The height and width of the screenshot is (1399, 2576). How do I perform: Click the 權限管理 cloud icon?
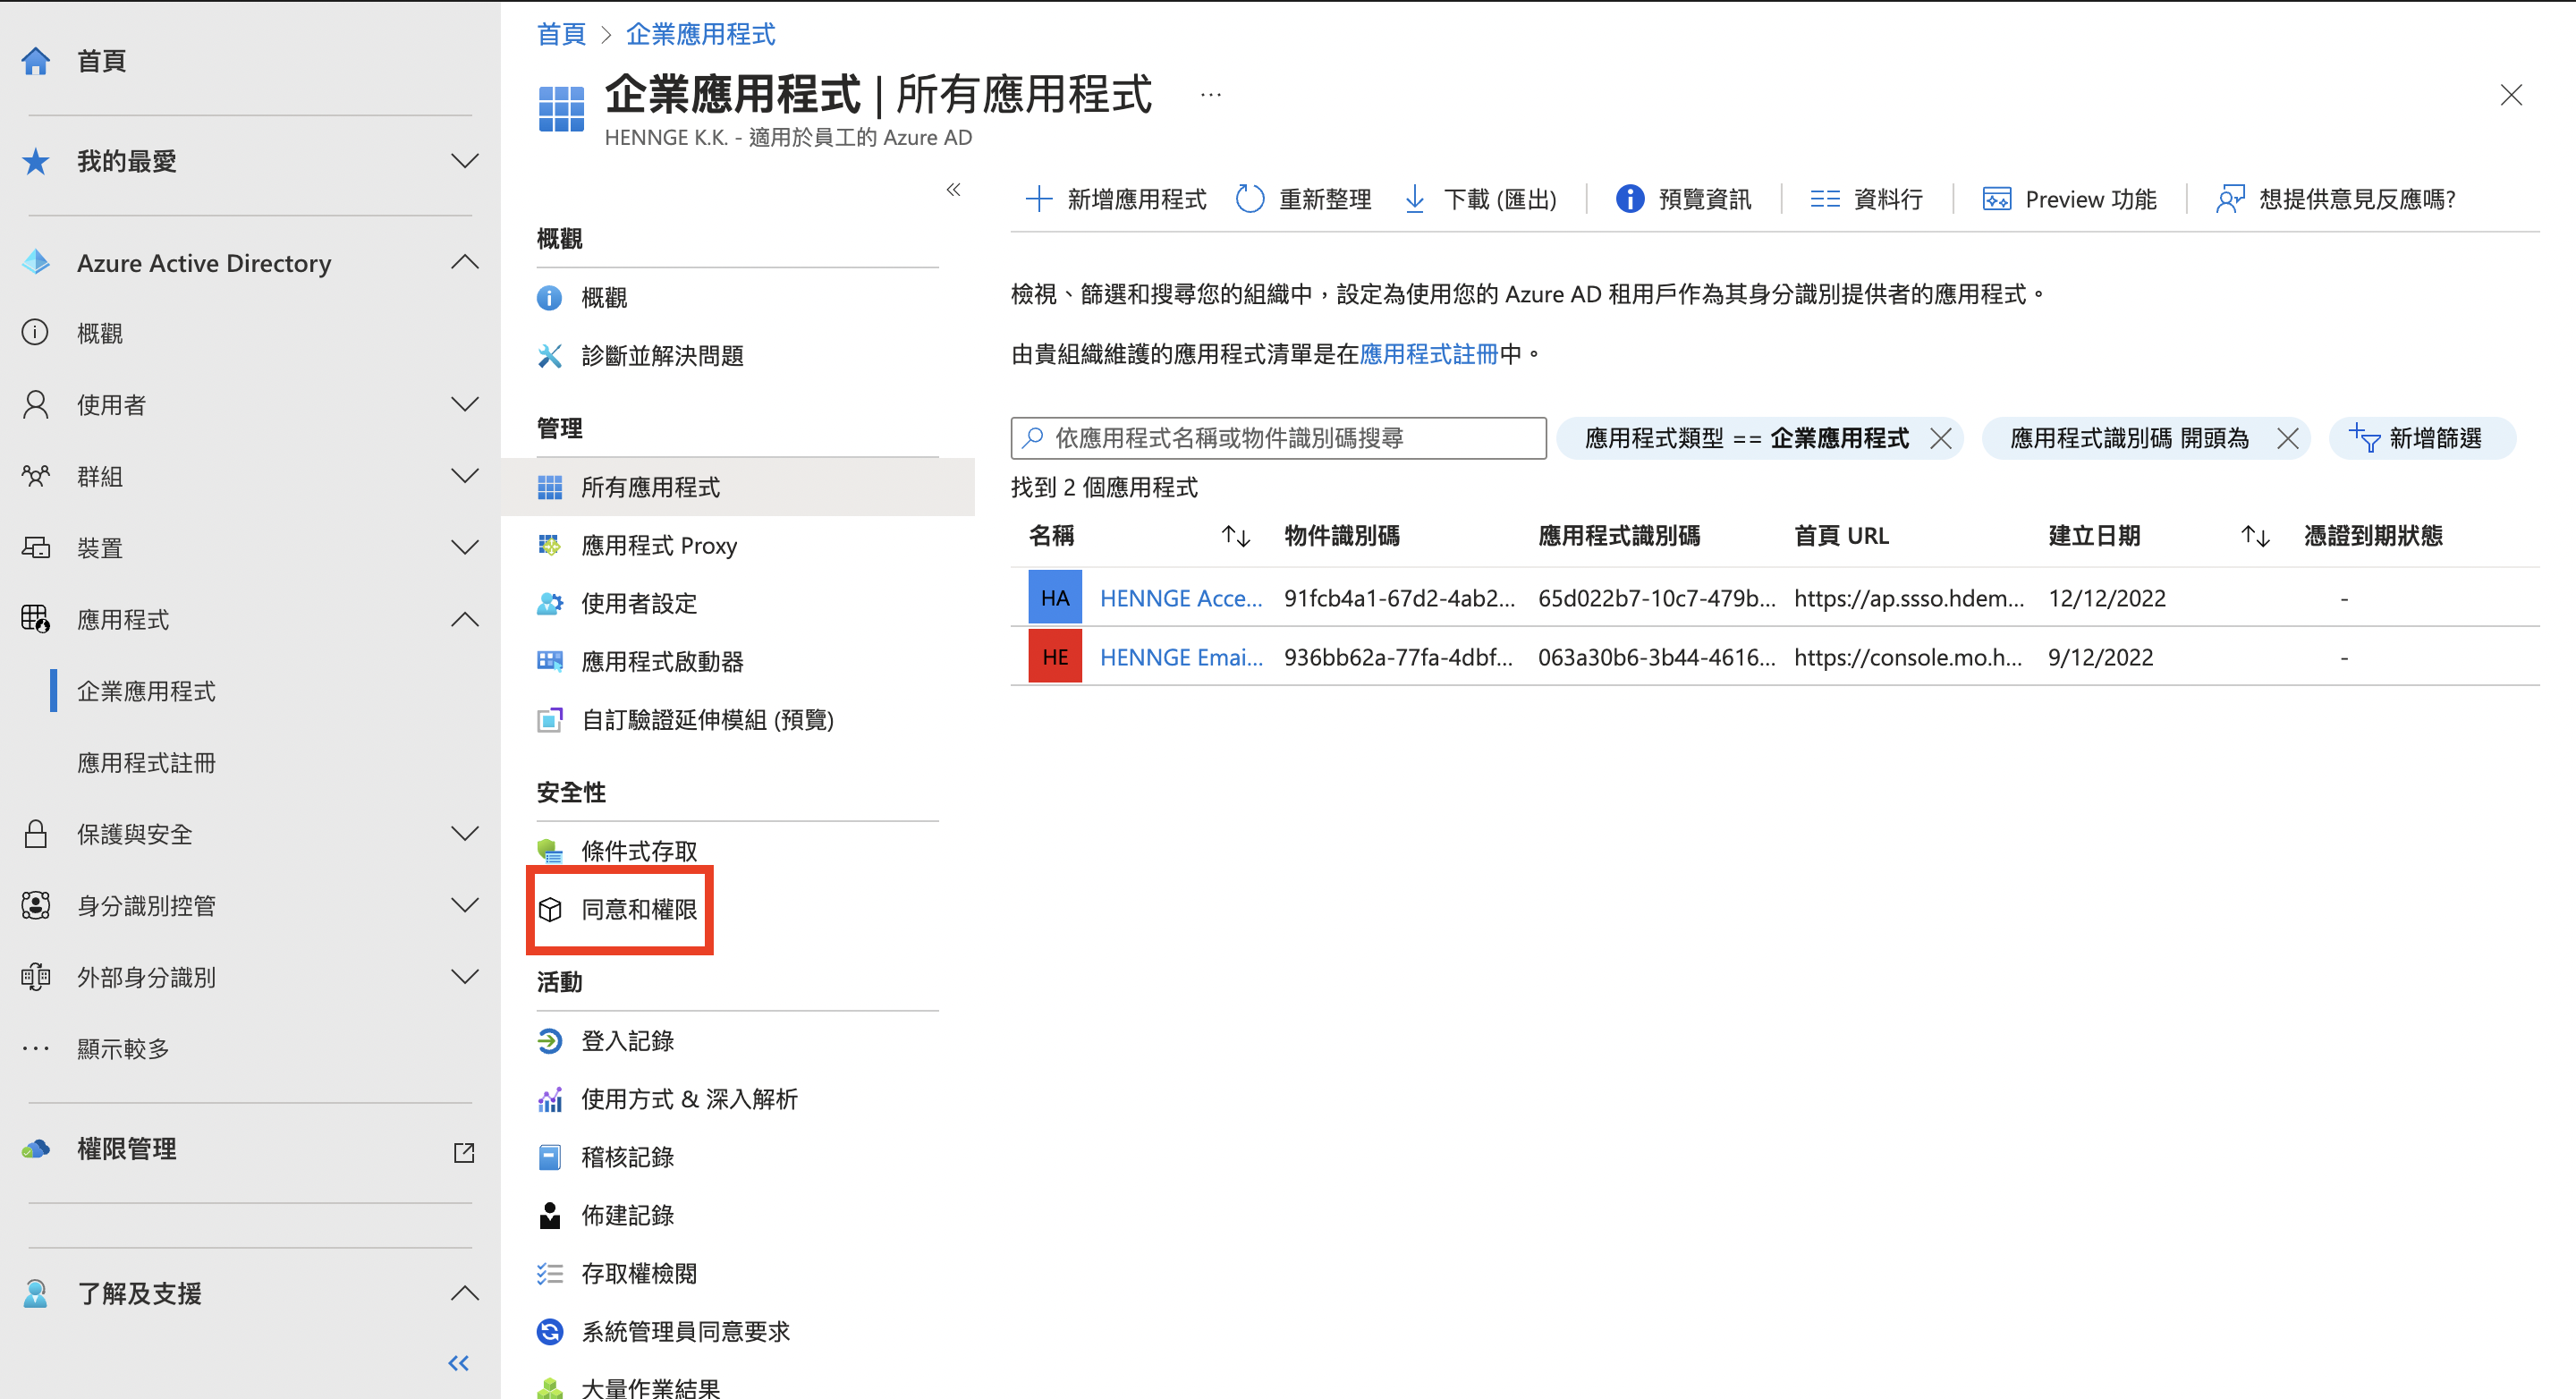36,1149
